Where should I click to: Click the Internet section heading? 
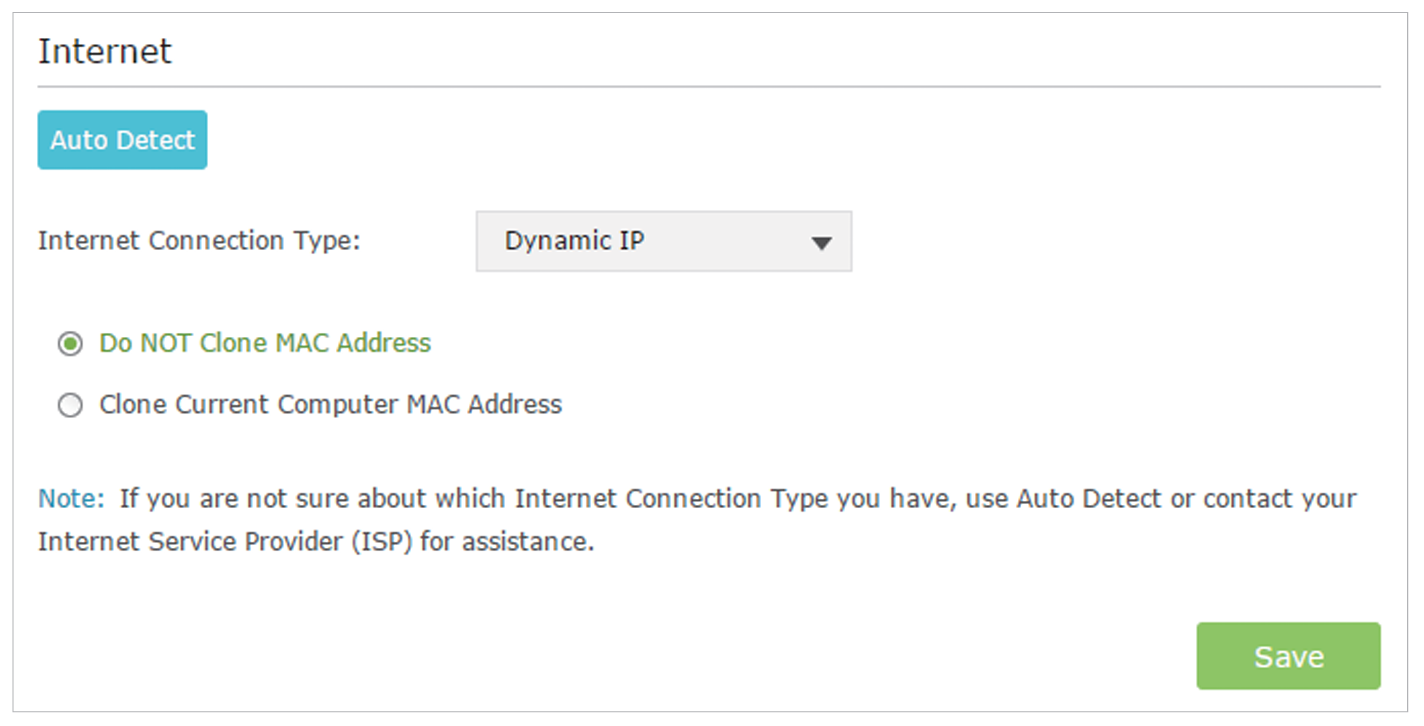coord(104,50)
